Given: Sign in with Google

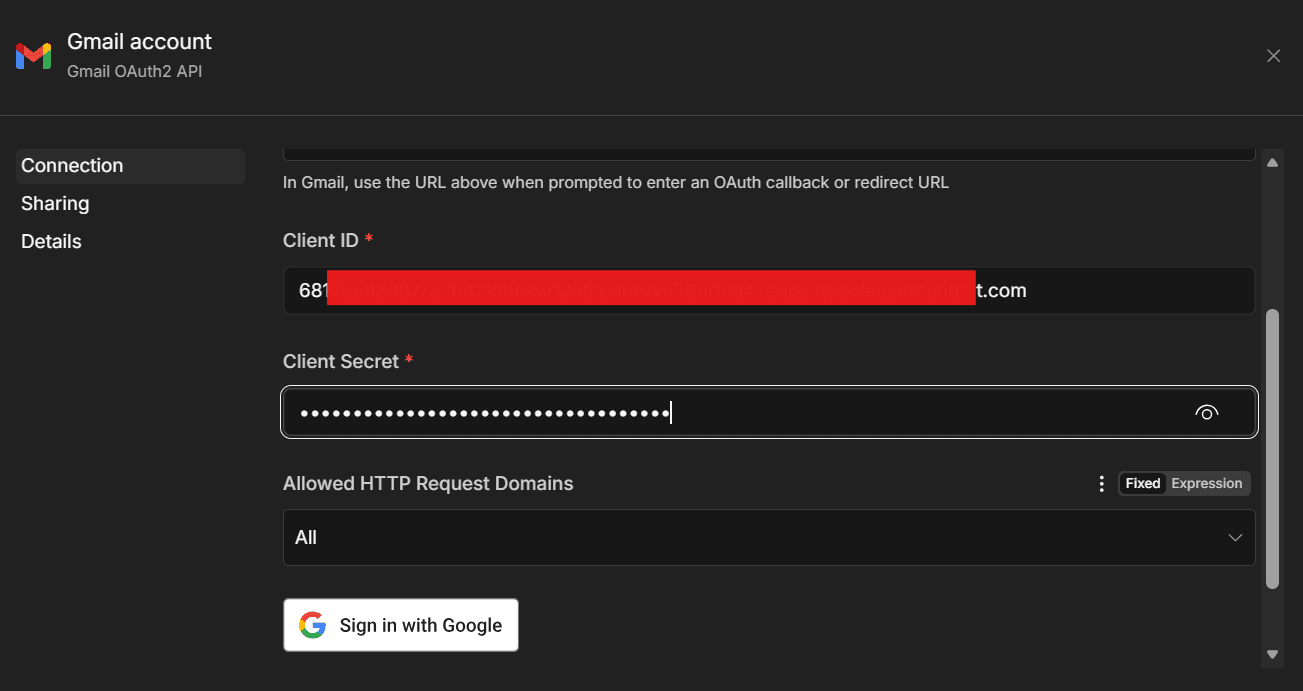Looking at the screenshot, I should click(x=401, y=625).
